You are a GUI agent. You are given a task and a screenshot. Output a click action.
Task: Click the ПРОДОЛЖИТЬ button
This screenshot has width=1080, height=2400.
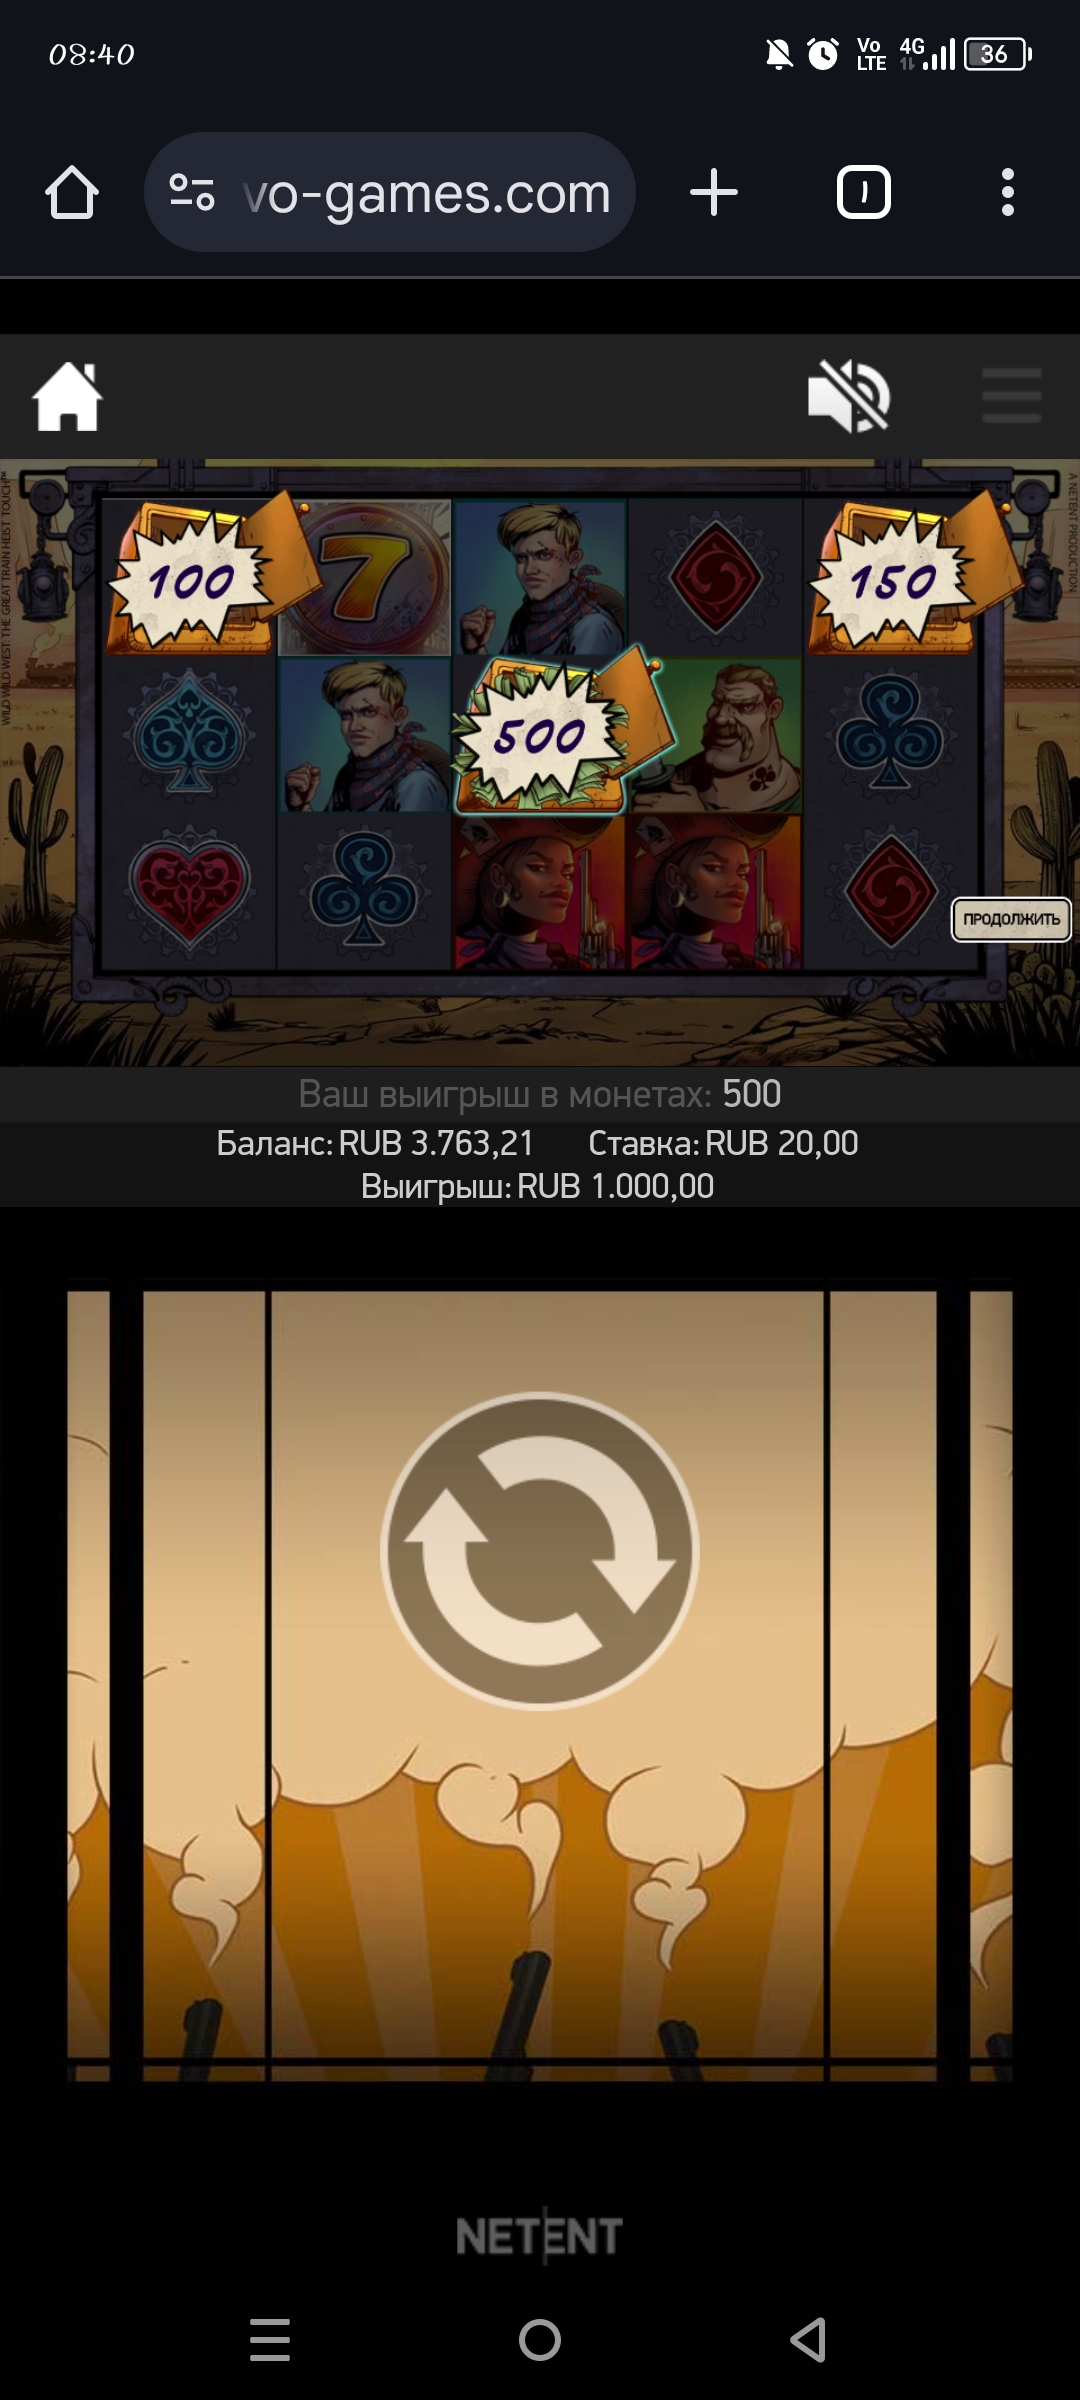[1011, 919]
